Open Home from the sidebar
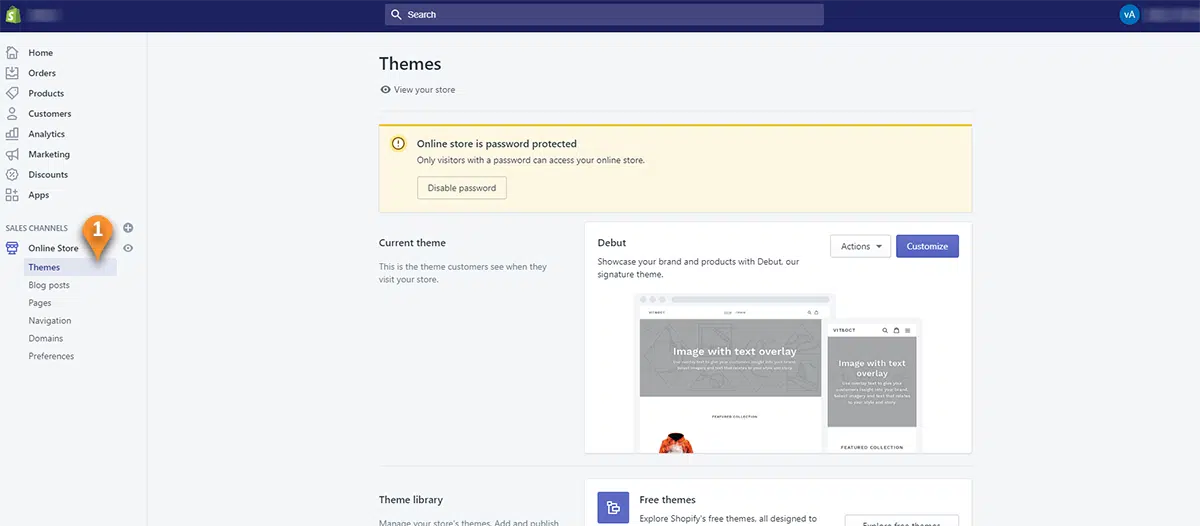The image size is (1200, 526). 40,53
